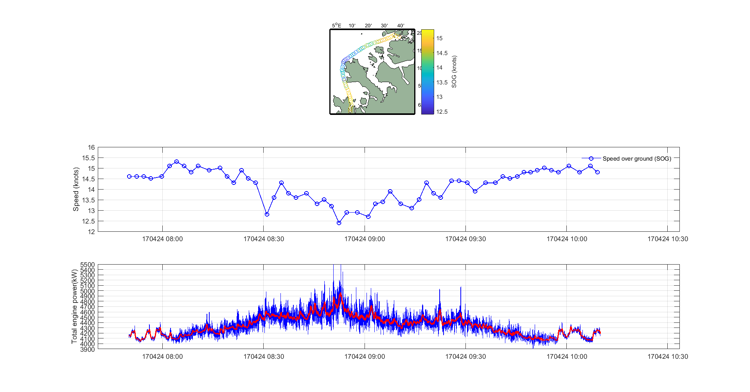This screenshot has height=392, width=750.
Task: Click the 5°E longitude label above the map
Action: [336, 25]
